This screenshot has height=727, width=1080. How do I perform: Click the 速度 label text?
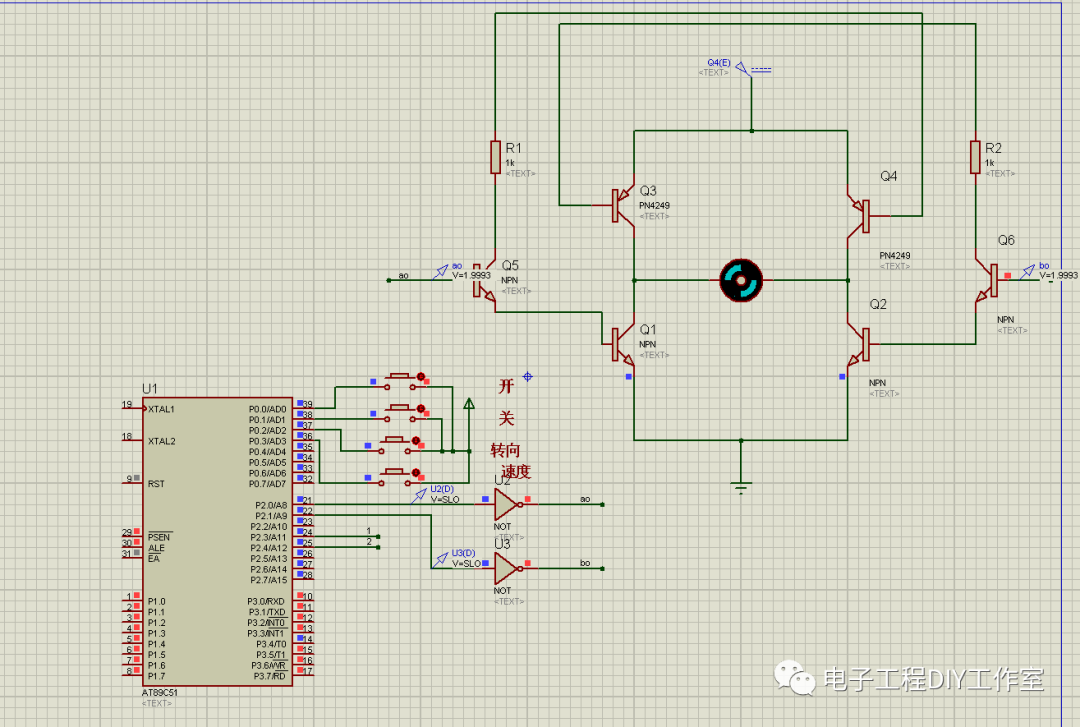click(516, 471)
